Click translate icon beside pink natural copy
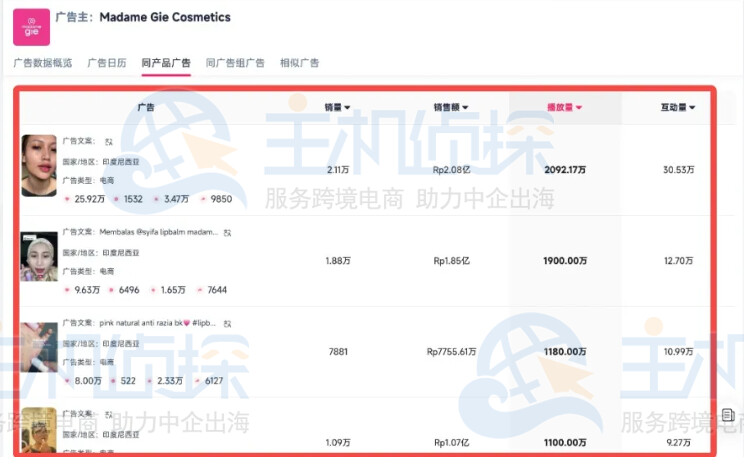Screen dimensions: 744x465 tap(227, 324)
